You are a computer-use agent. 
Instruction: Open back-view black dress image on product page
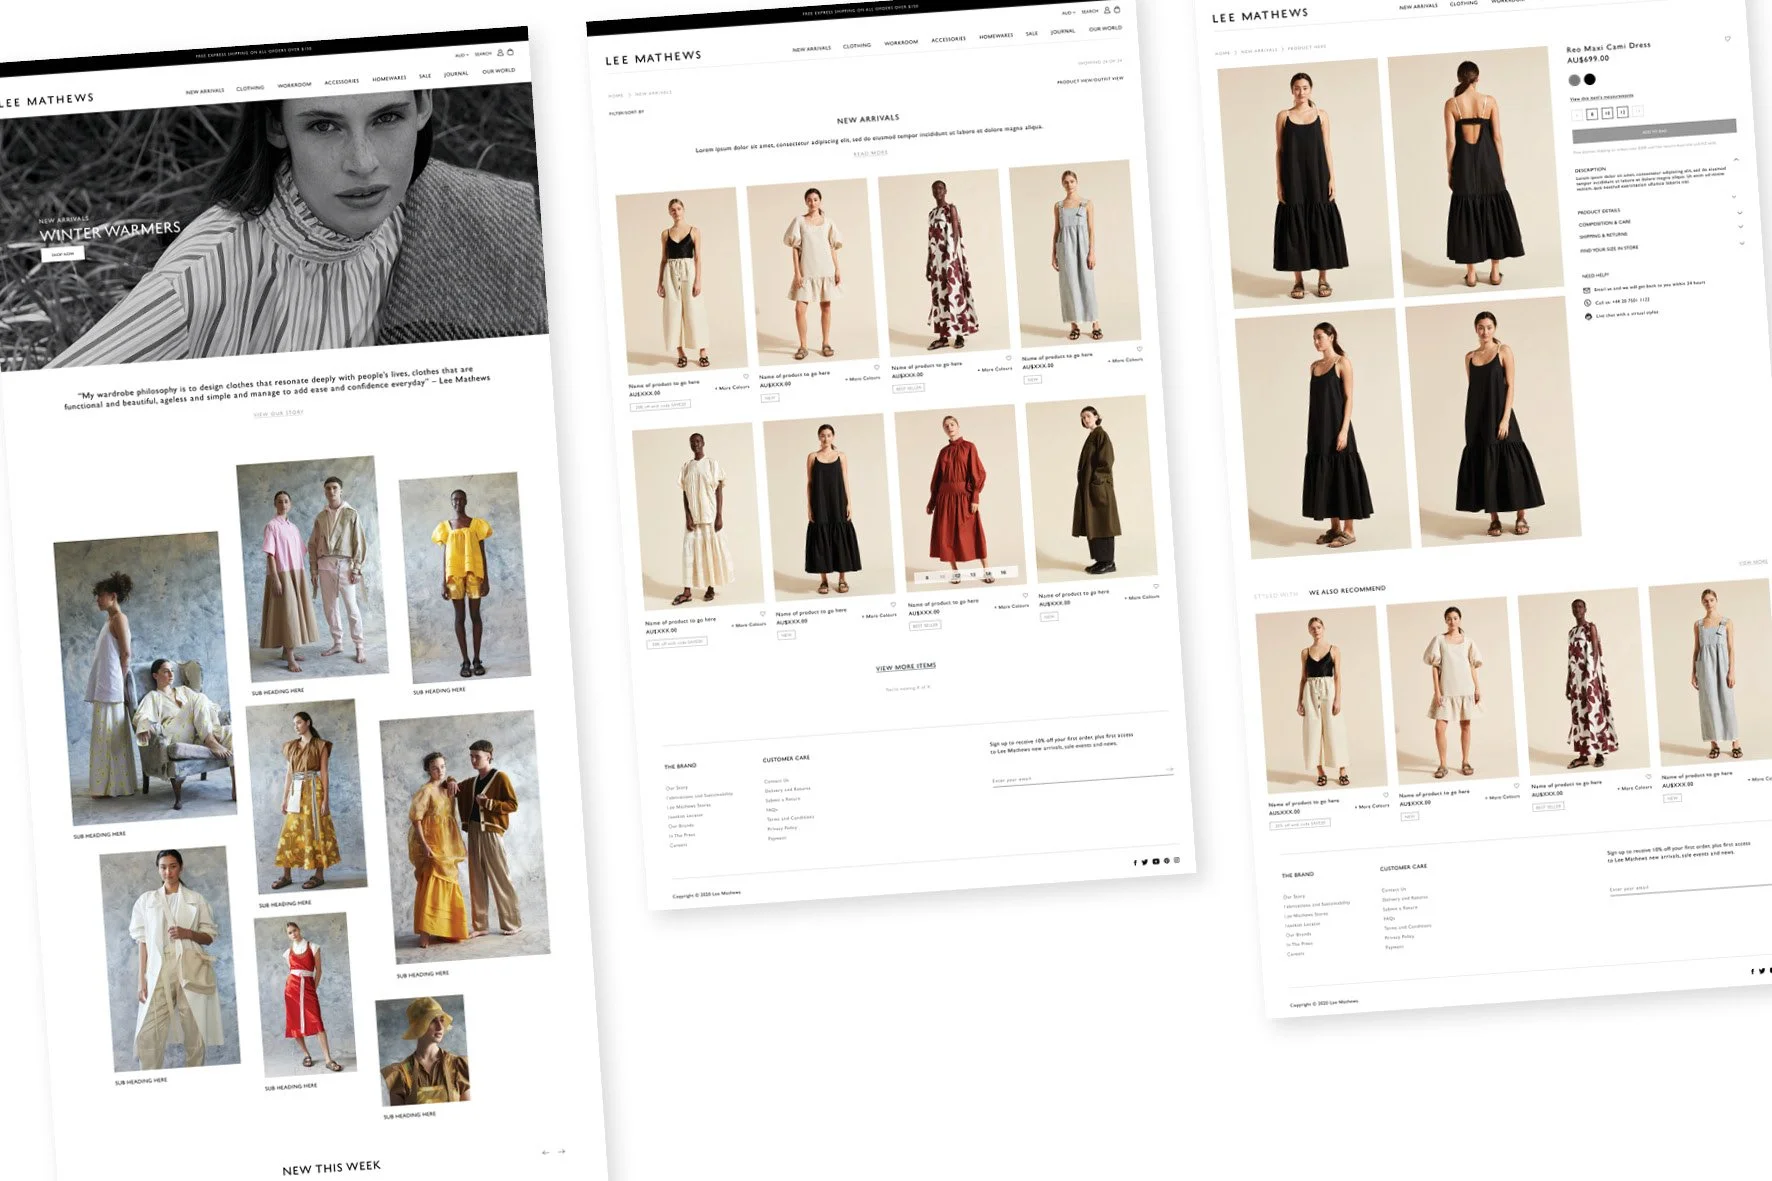(x=1474, y=170)
